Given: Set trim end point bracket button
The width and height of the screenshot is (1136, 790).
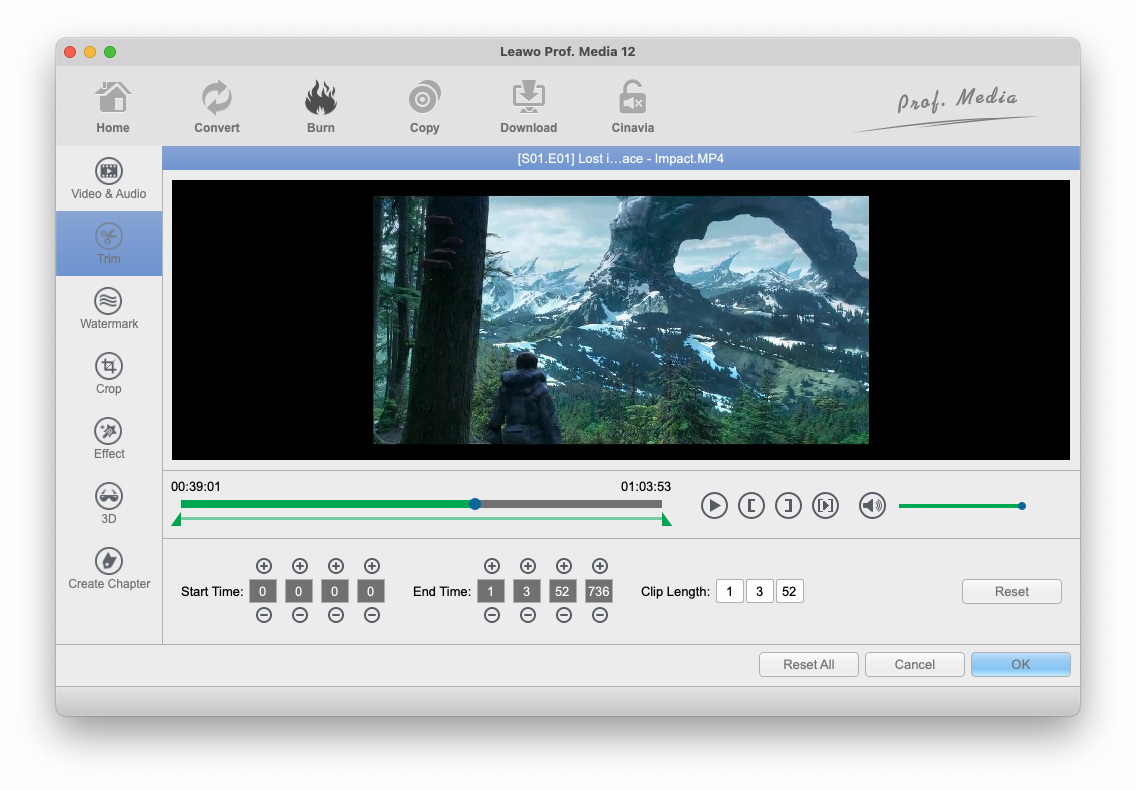Looking at the screenshot, I should (x=788, y=505).
